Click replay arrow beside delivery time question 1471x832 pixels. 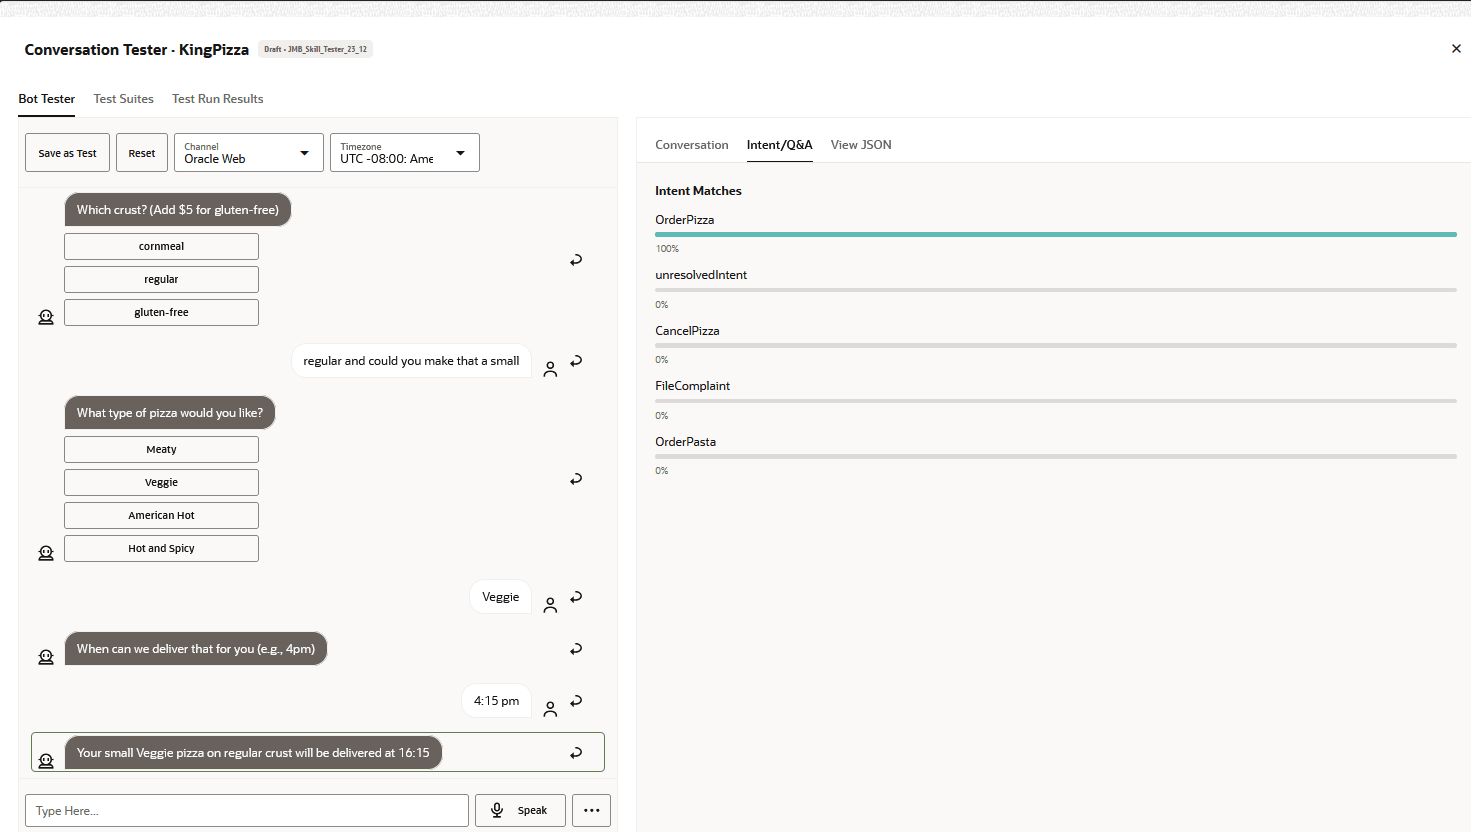tap(576, 649)
